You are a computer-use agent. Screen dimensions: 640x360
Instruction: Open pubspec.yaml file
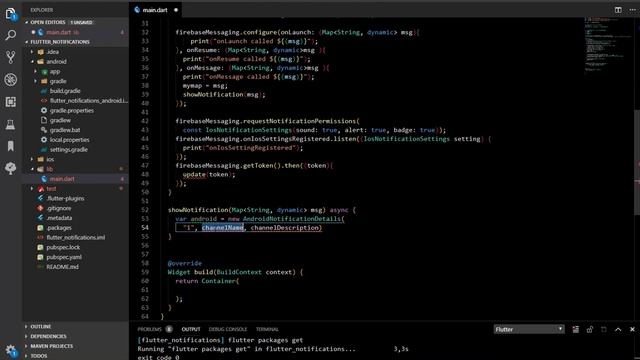tap(64, 257)
